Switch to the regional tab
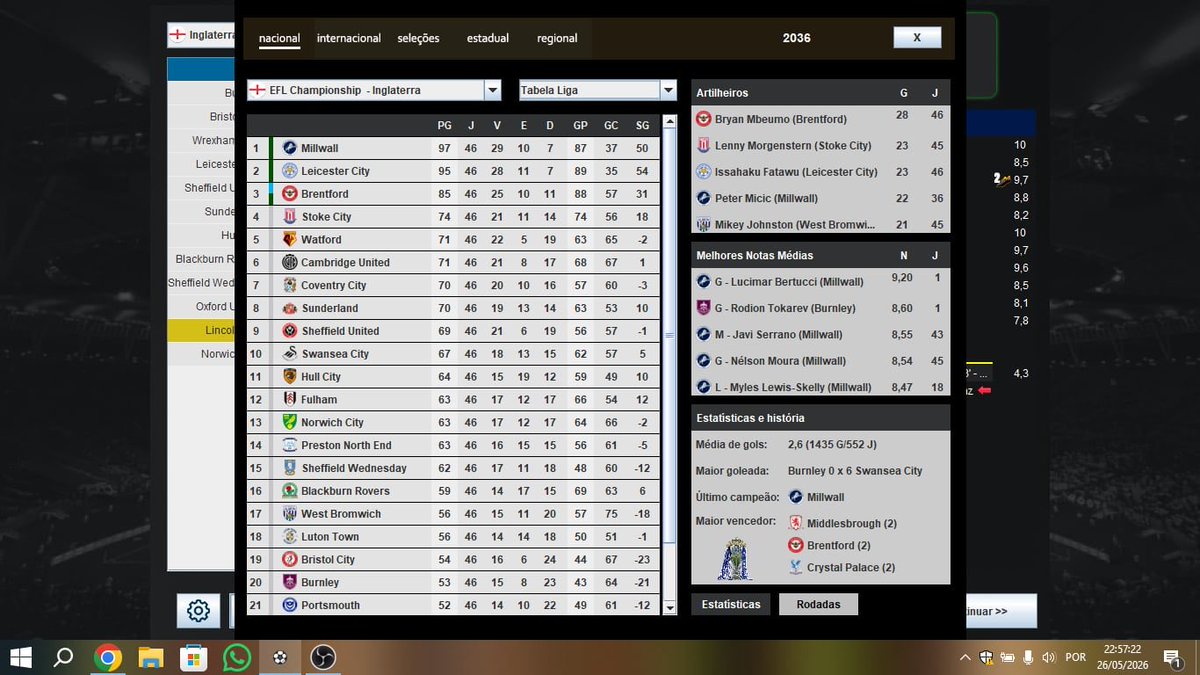The image size is (1200, 675). coord(557,38)
